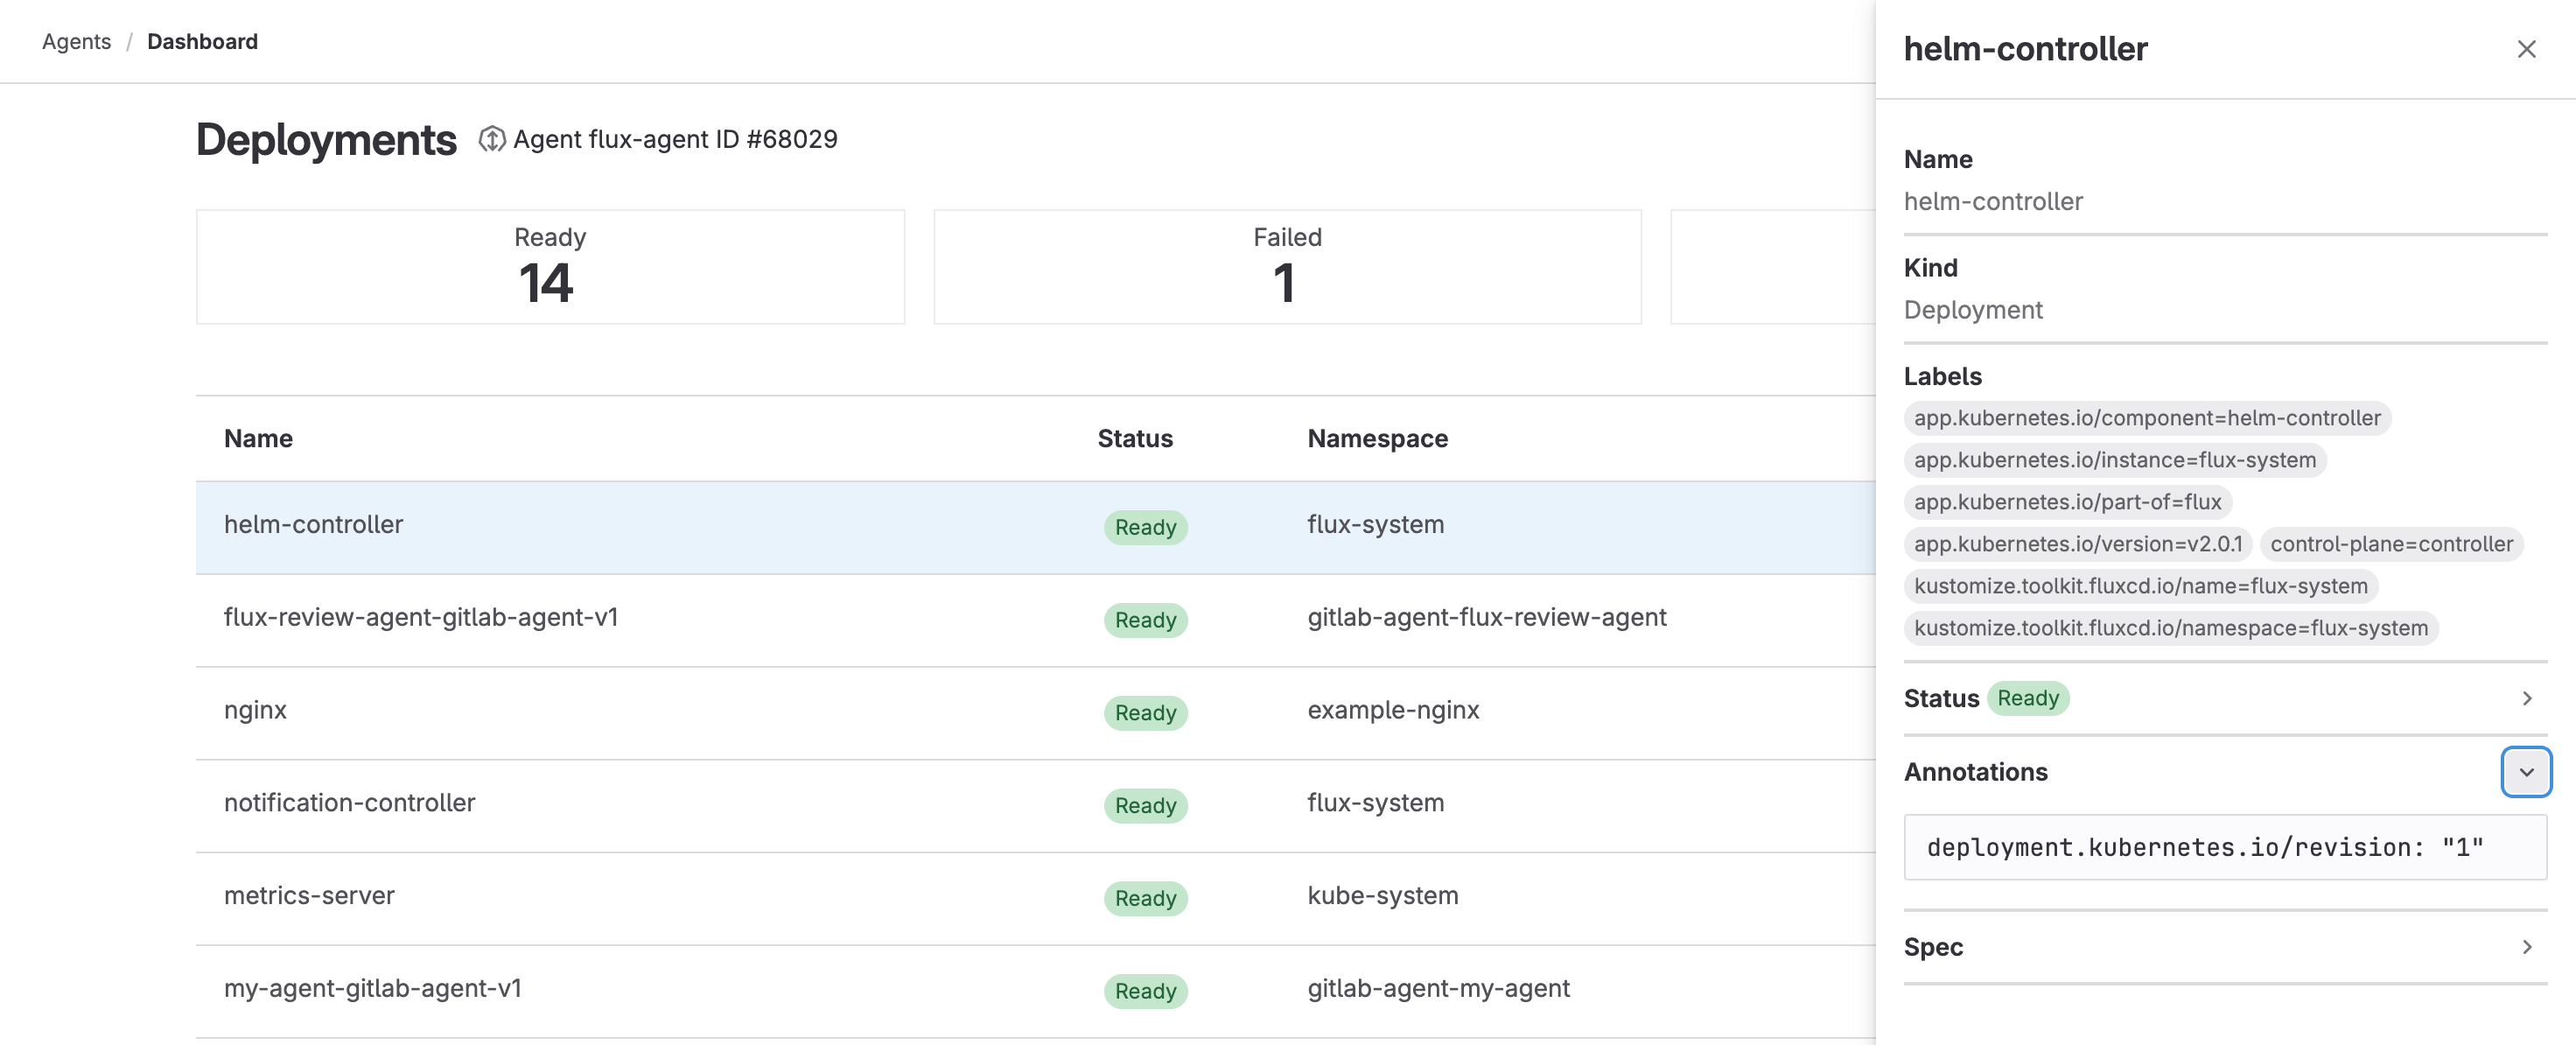Expand the Status section in the drawer
Screen dimensions: 2576x1045
[x=2528, y=698]
